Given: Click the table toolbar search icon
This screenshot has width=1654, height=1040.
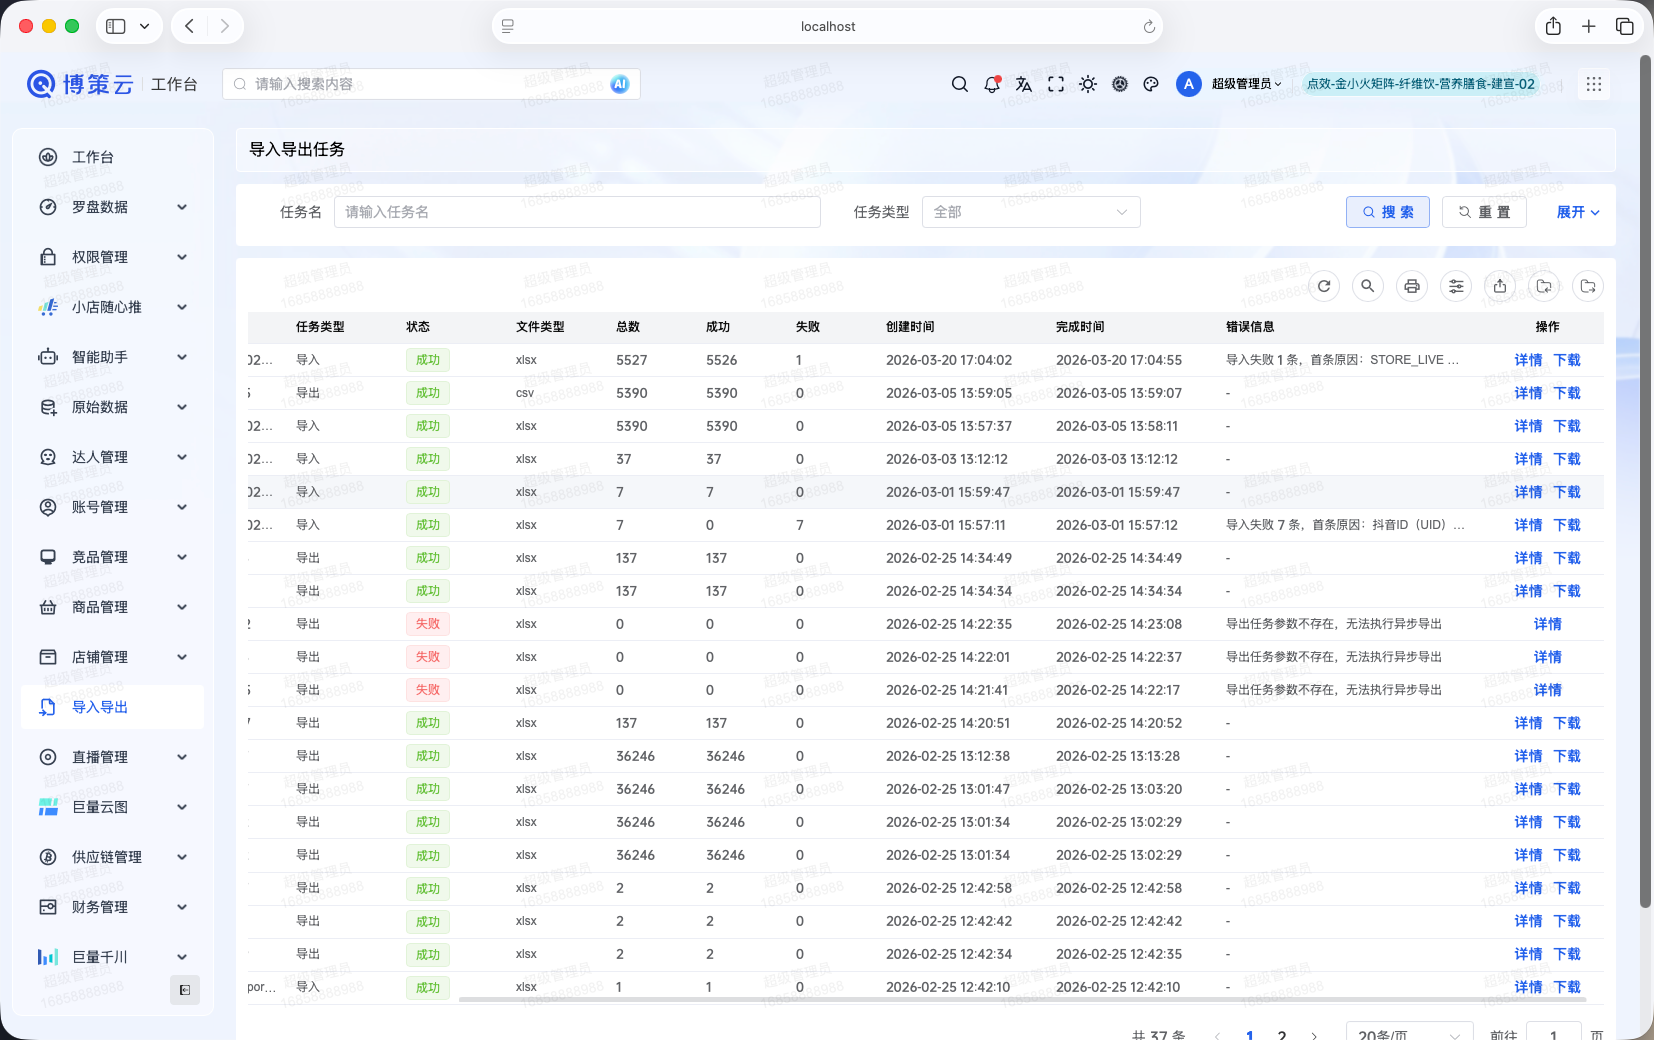Looking at the screenshot, I should 1368,286.
